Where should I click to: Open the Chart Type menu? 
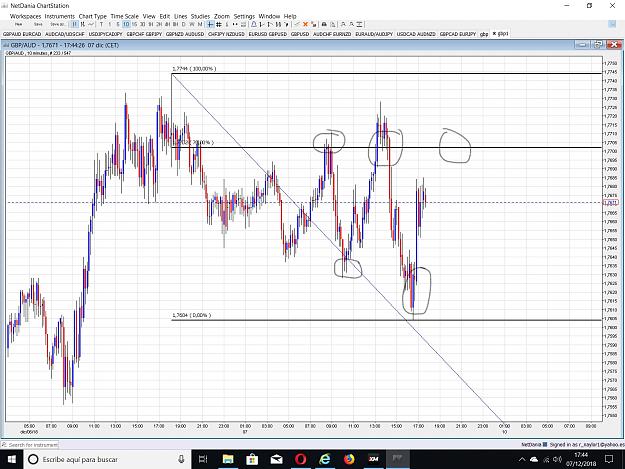(93, 16)
